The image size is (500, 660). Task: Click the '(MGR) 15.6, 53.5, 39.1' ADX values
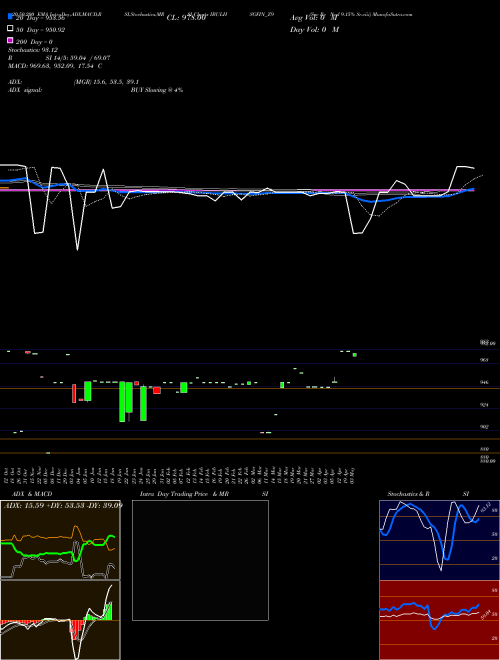click(106, 82)
